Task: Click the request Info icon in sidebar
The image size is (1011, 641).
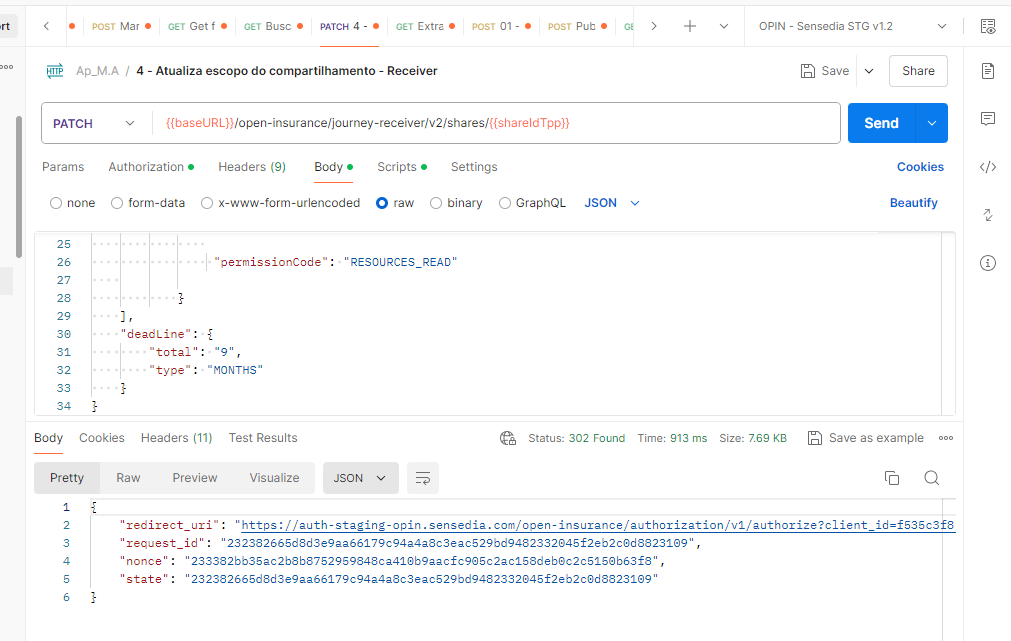Action: pyautogui.click(x=988, y=263)
